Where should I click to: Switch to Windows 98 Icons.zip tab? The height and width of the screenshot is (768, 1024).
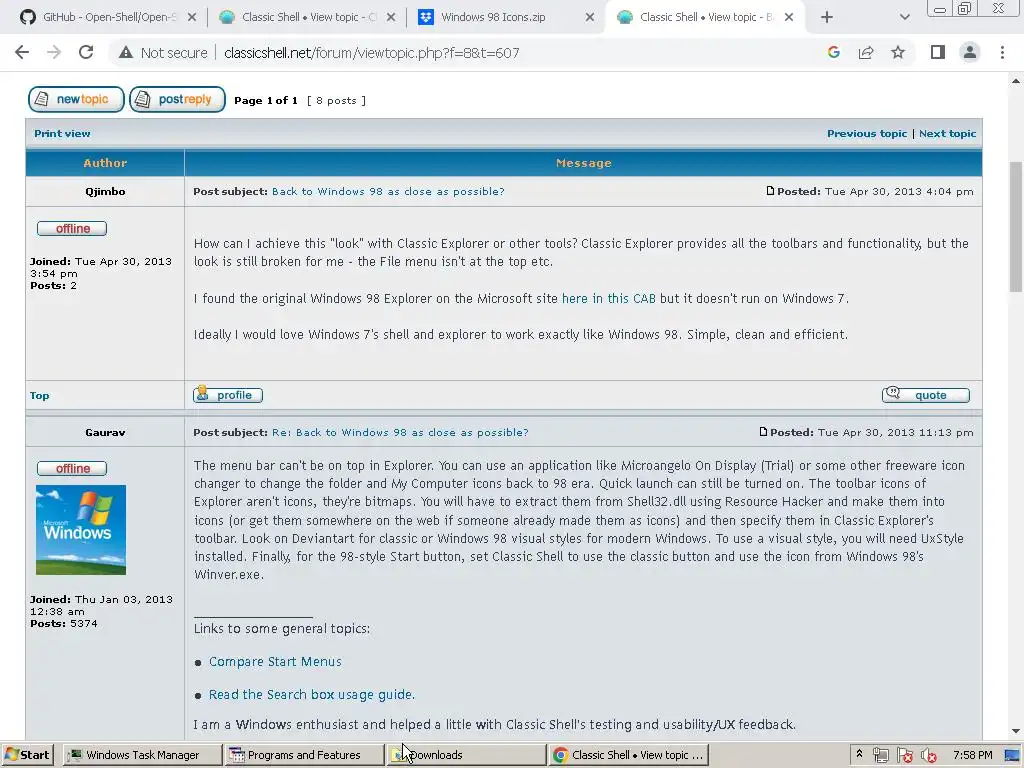click(500, 17)
